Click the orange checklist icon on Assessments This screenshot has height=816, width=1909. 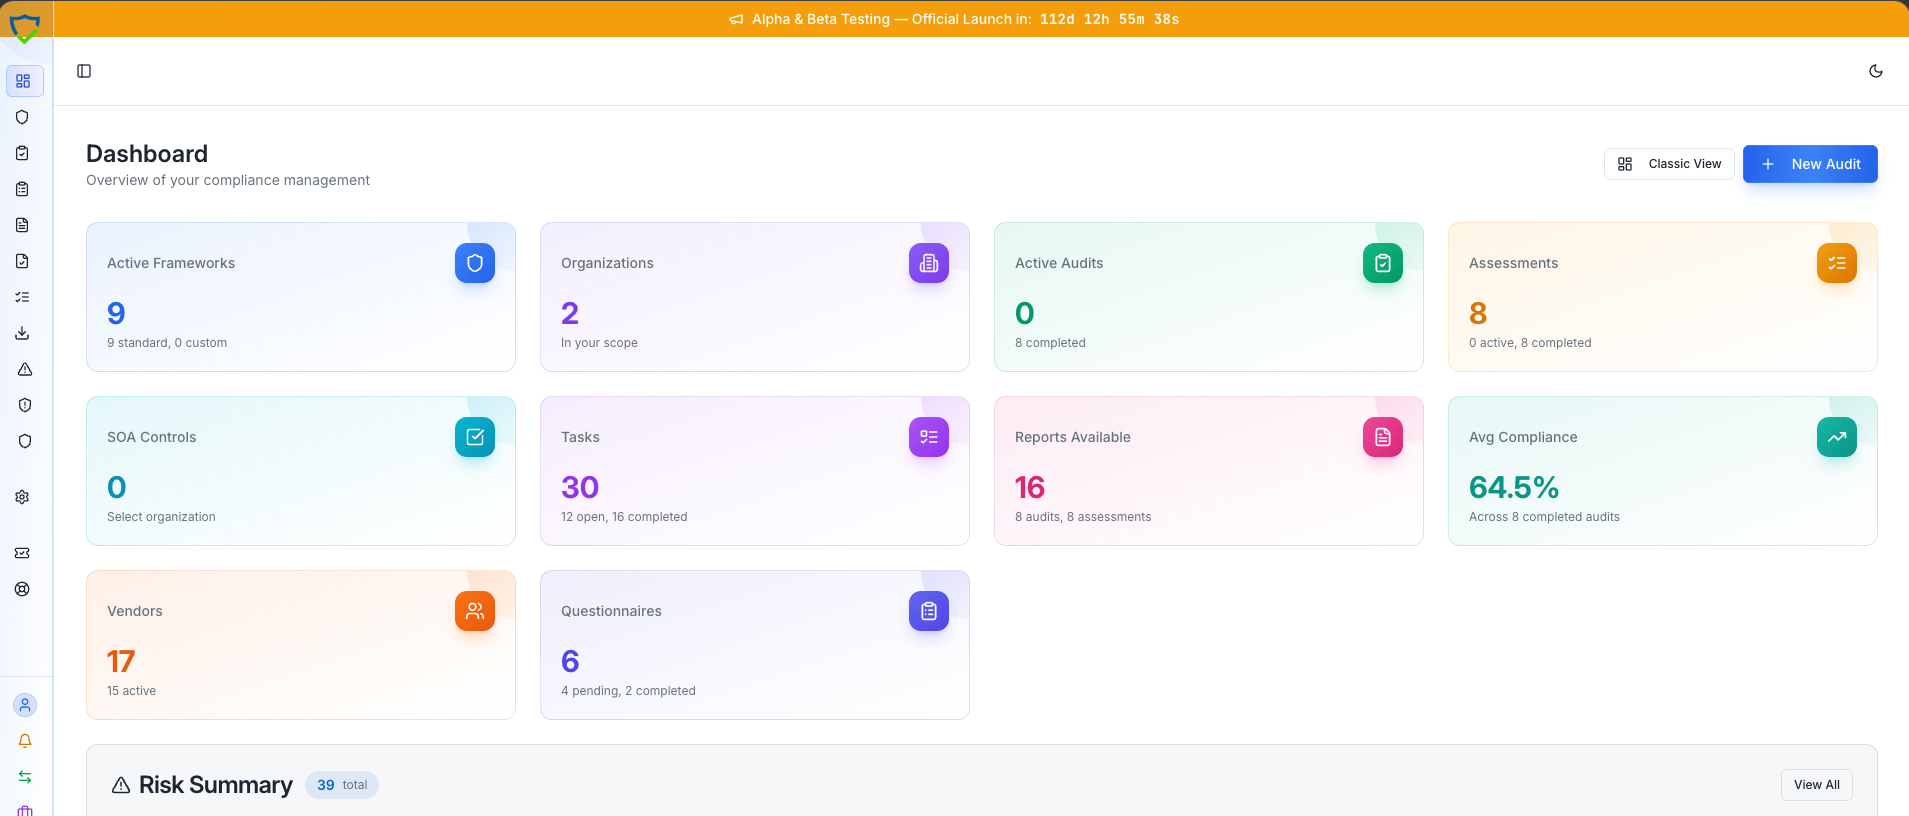pos(1837,263)
